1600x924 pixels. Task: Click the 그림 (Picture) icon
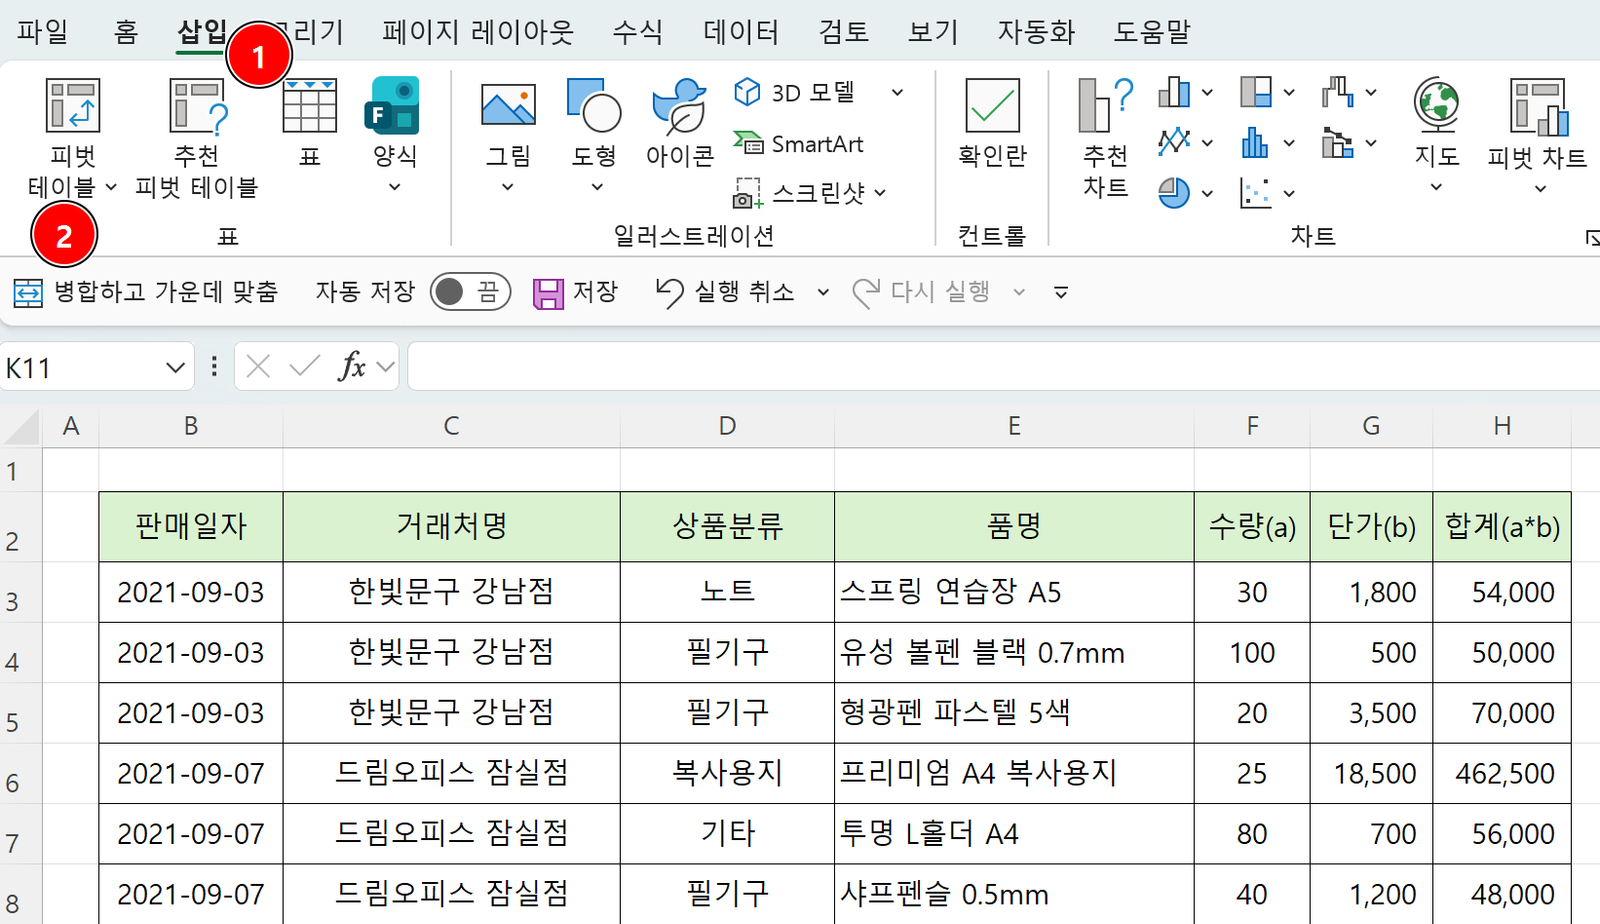508,104
